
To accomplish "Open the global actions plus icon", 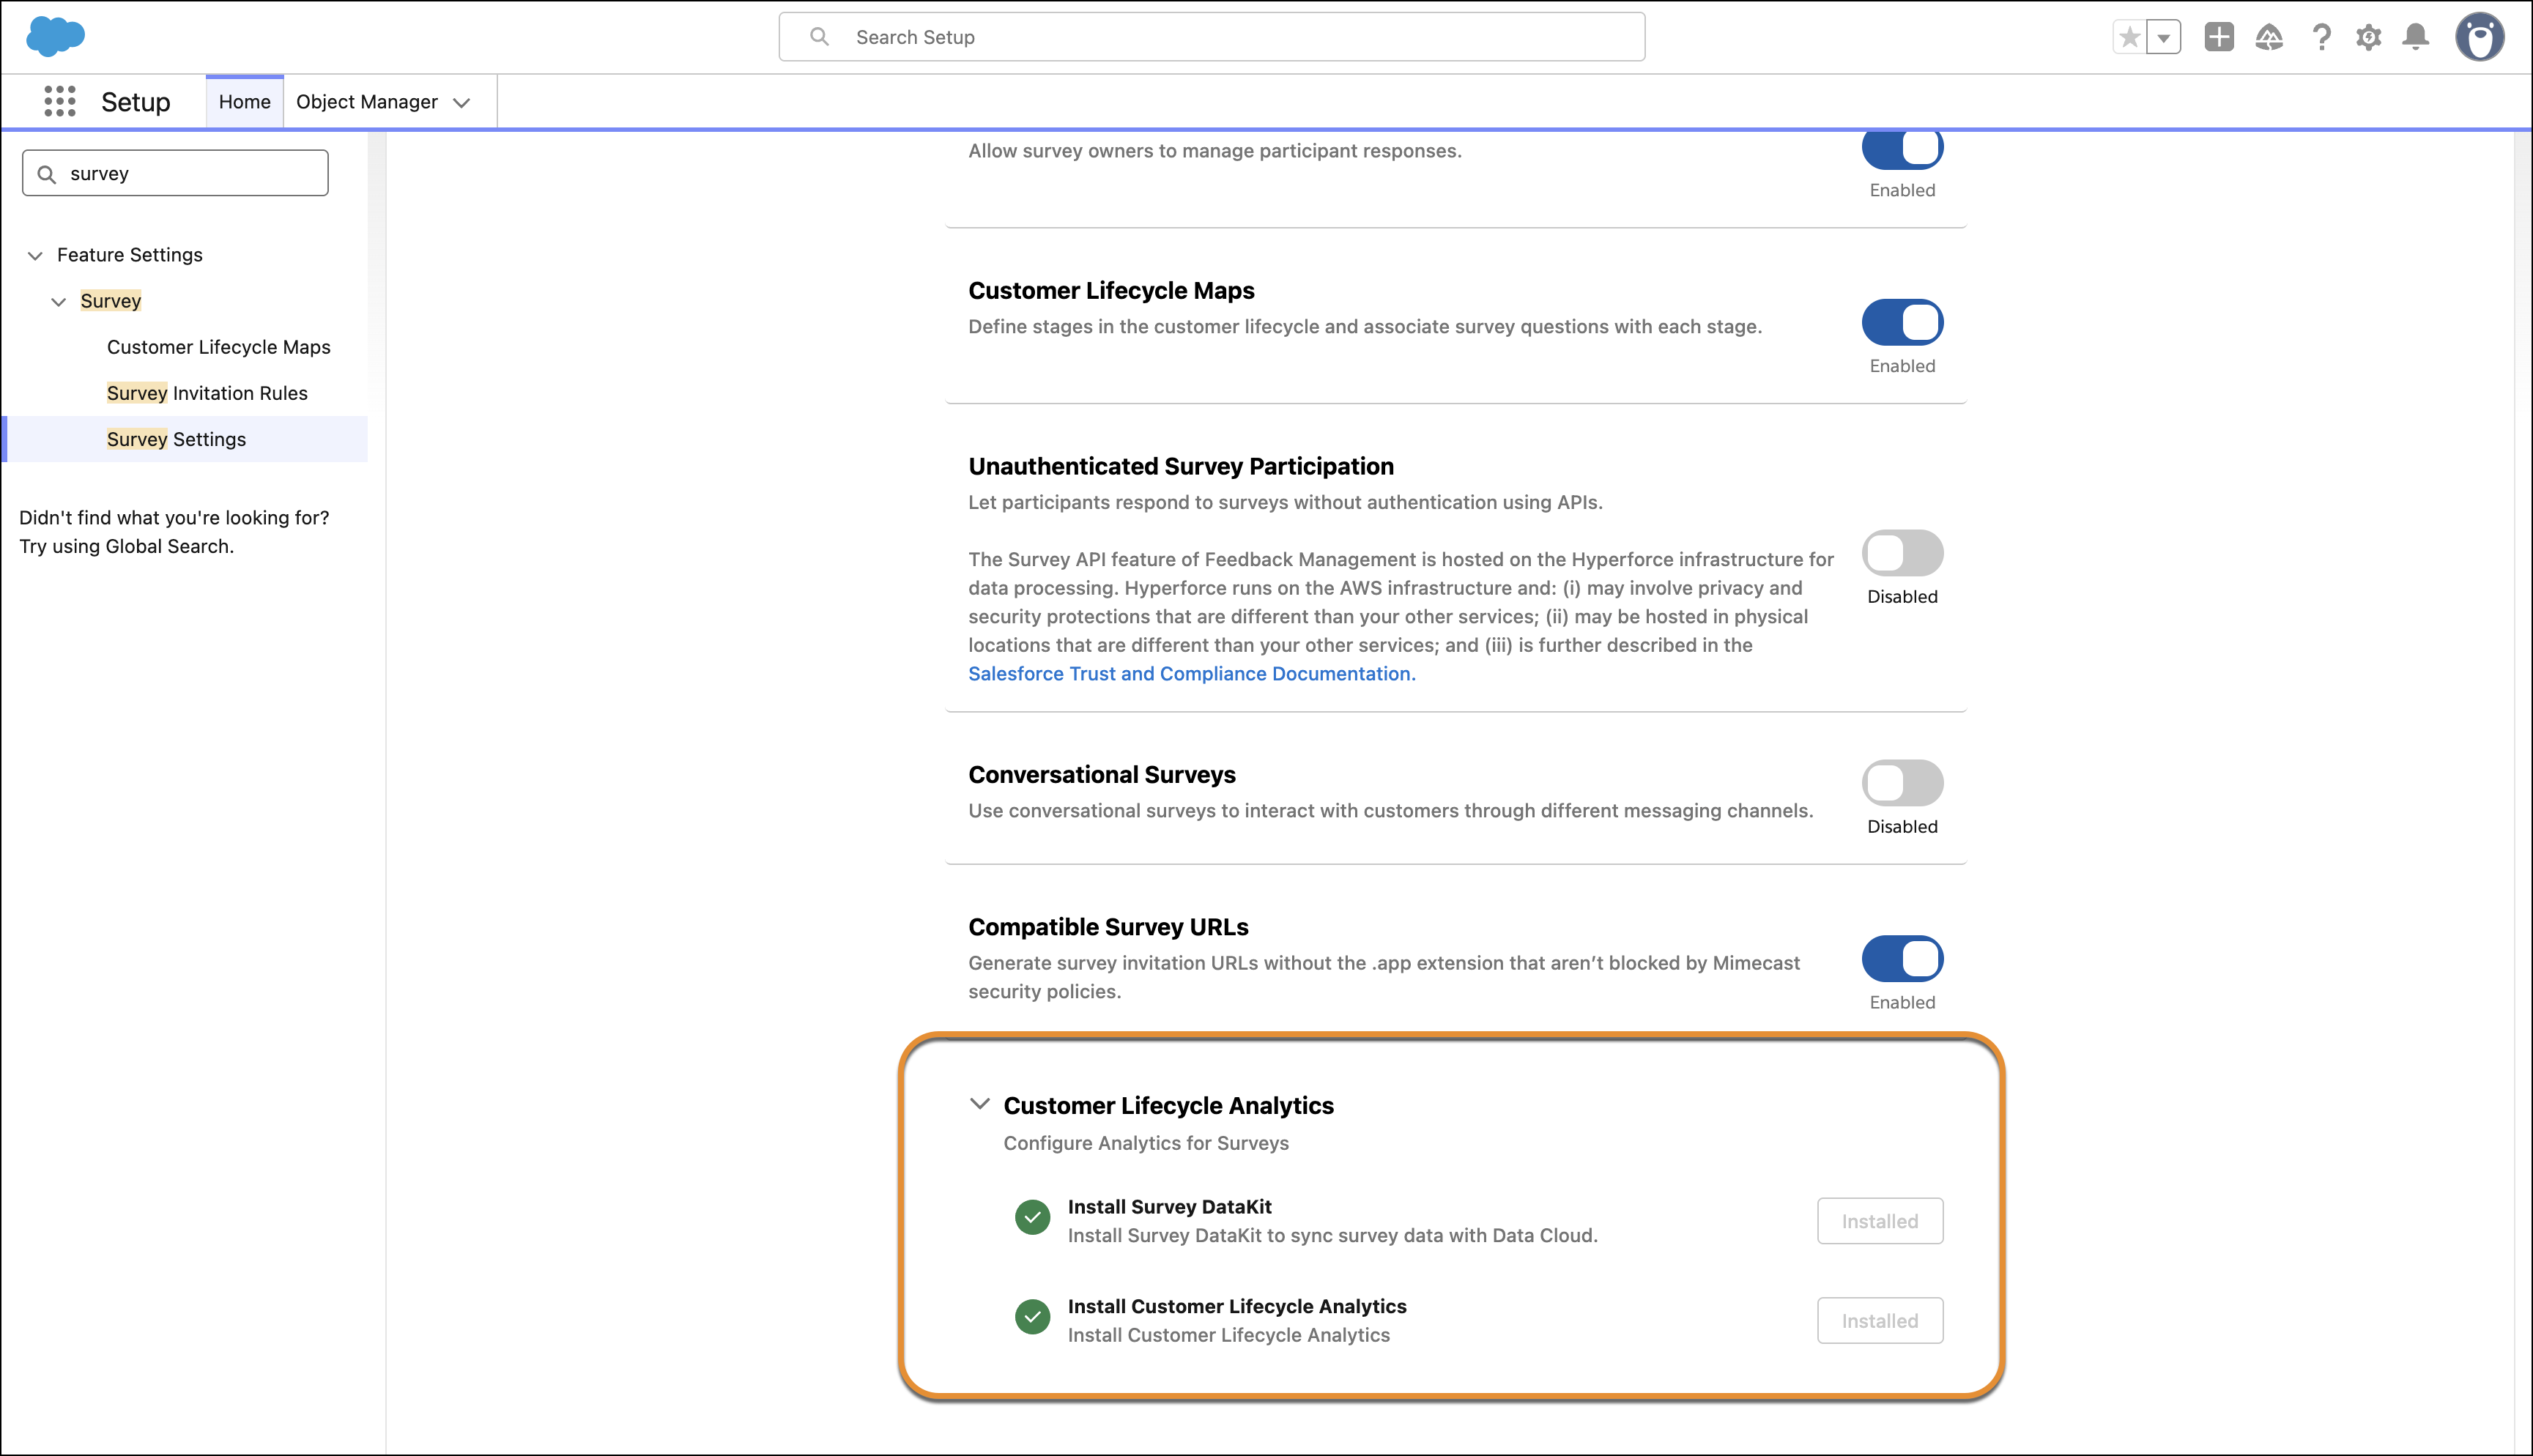I will click(x=2219, y=37).
